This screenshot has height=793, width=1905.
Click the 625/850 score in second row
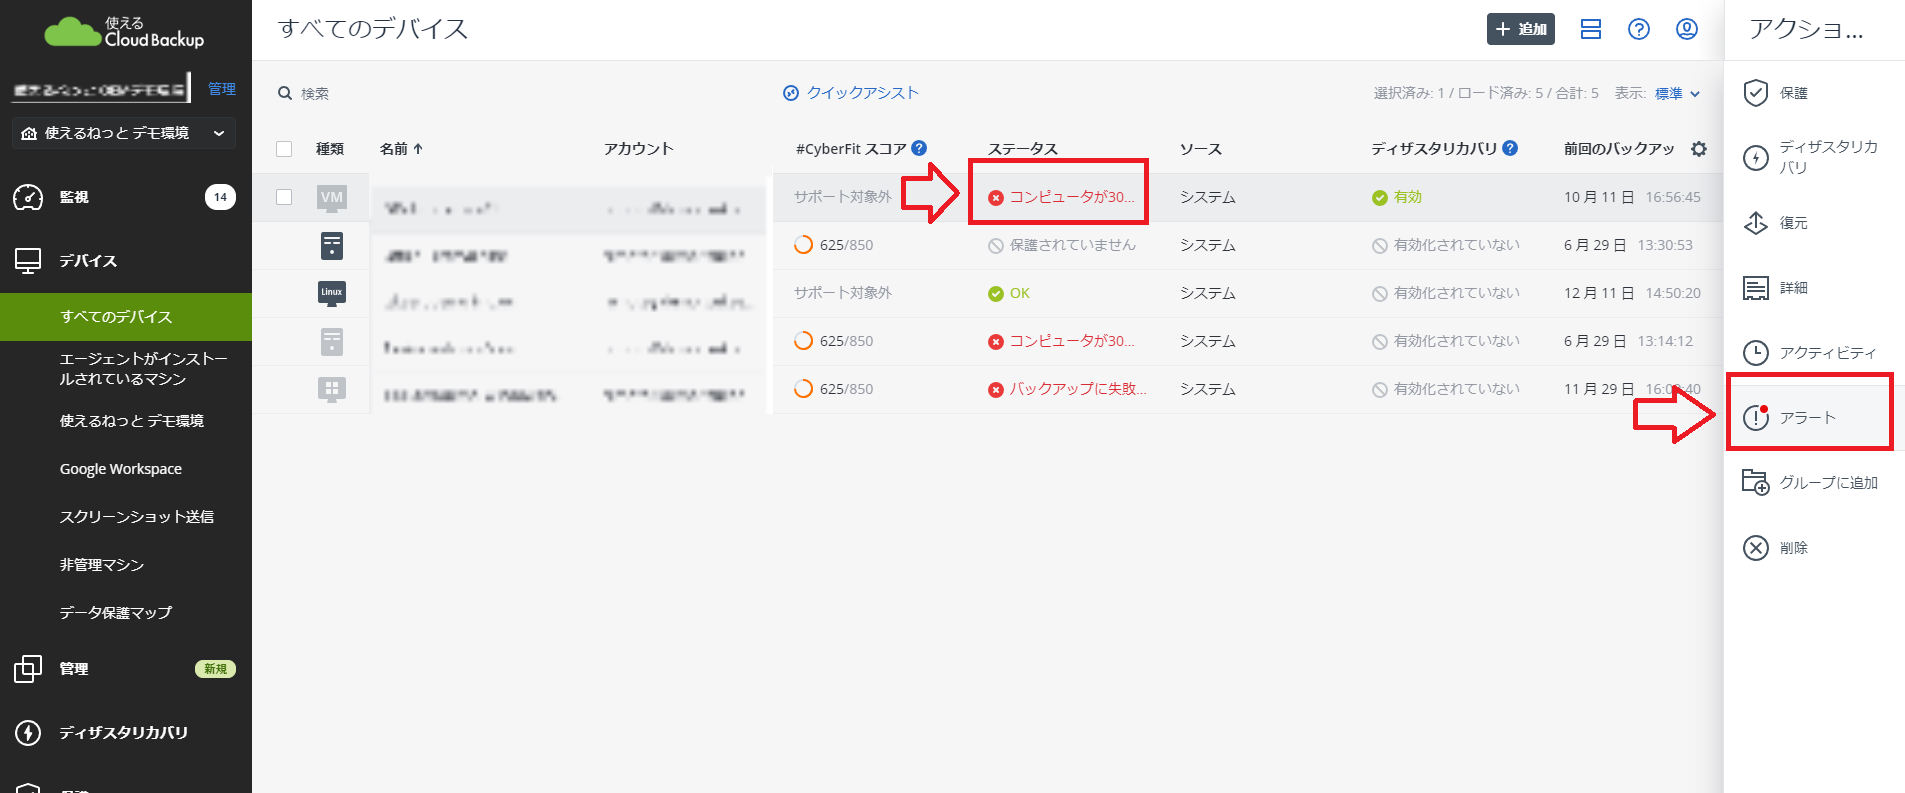pyautogui.click(x=834, y=245)
